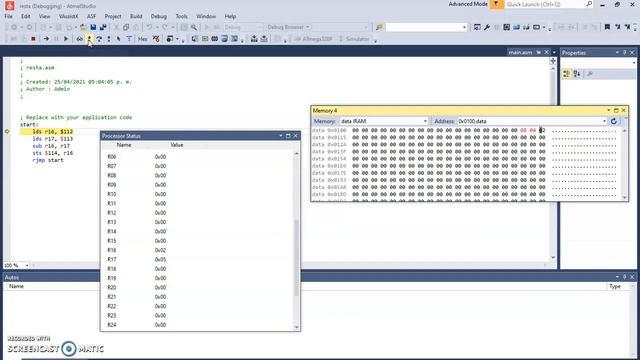Click the Save All icon

click(x=103, y=27)
